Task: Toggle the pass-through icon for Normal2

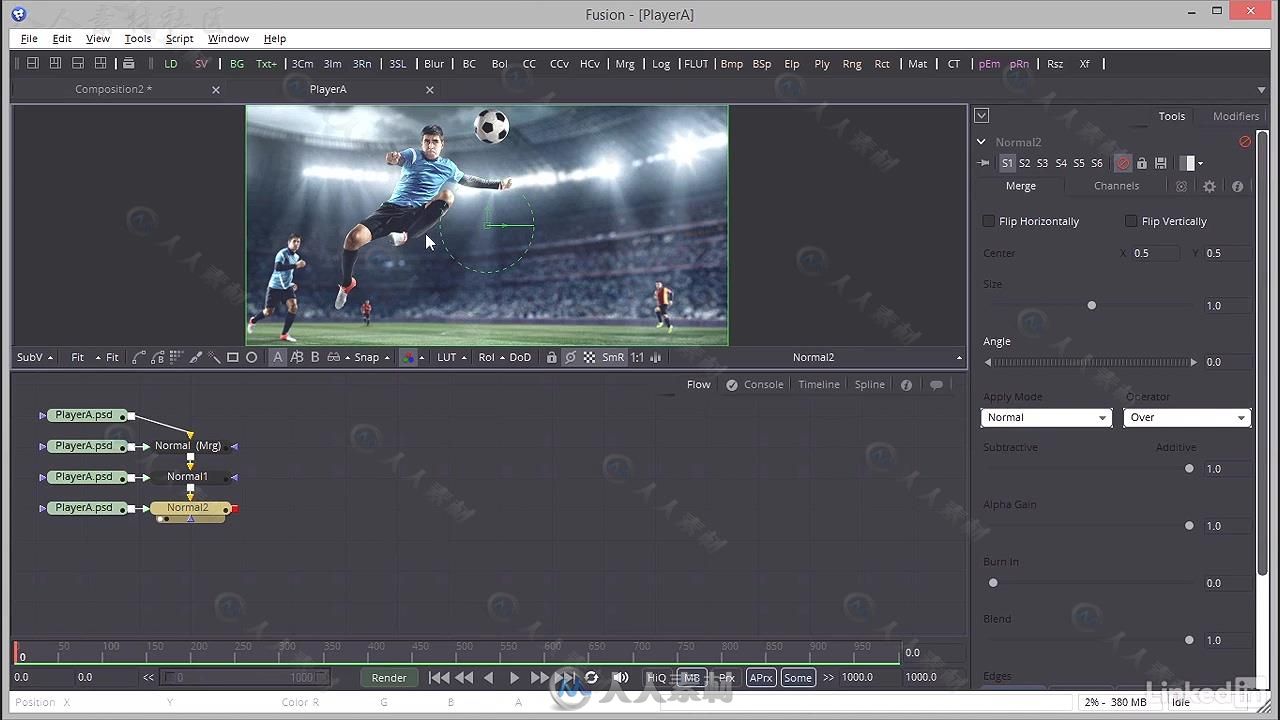Action: click(1123, 163)
